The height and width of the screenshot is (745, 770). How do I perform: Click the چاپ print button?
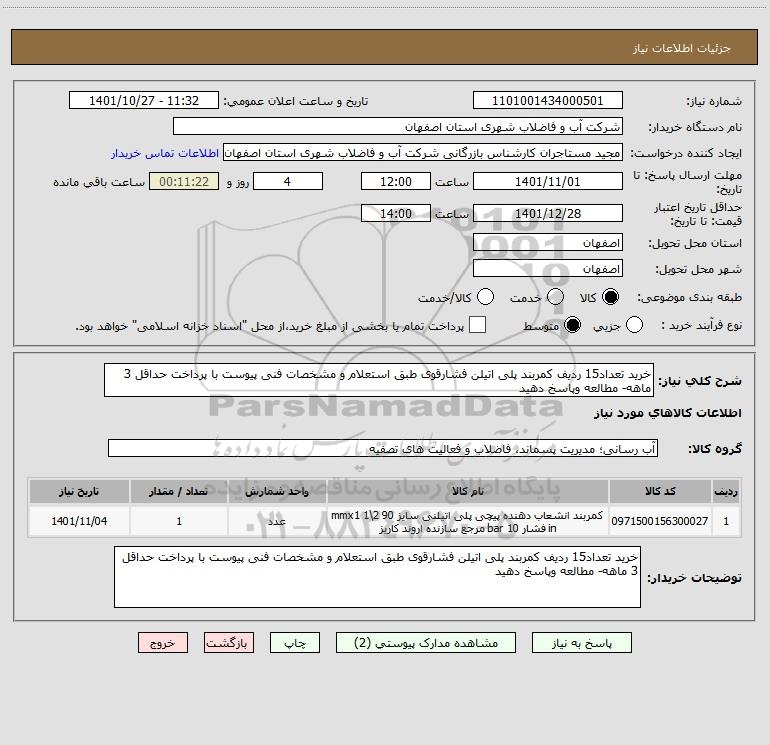pos(295,643)
